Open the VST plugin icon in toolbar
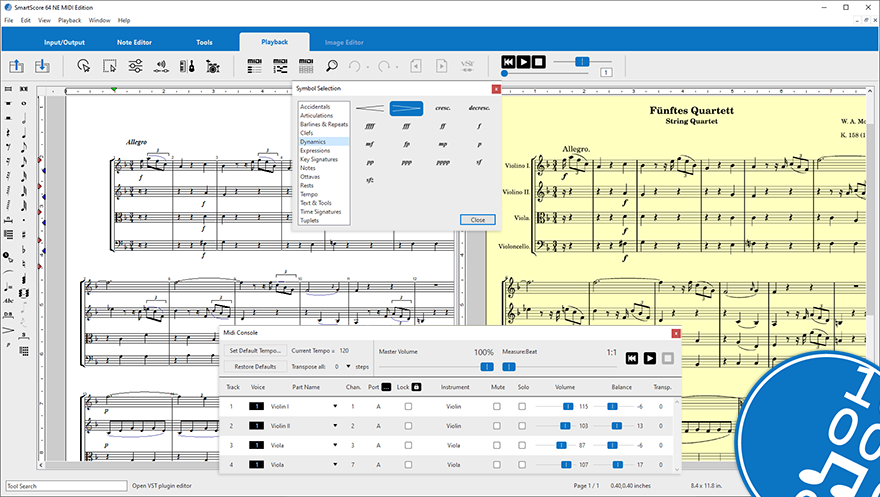Viewport: 880px width, 497px height. (468, 66)
